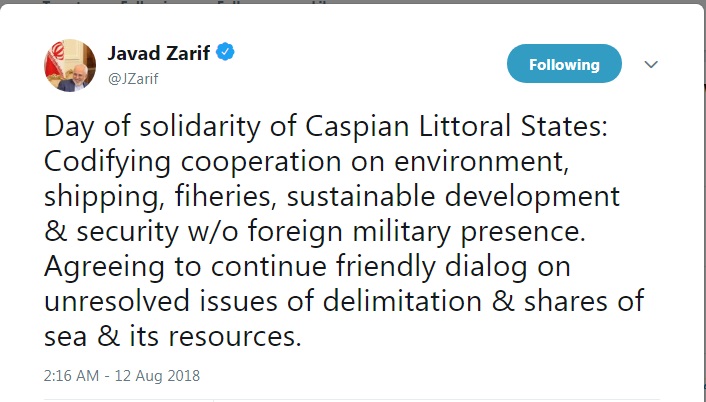The image size is (706, 402).
Task: Open the tweet options chevron menu
Action: [651, 65]
